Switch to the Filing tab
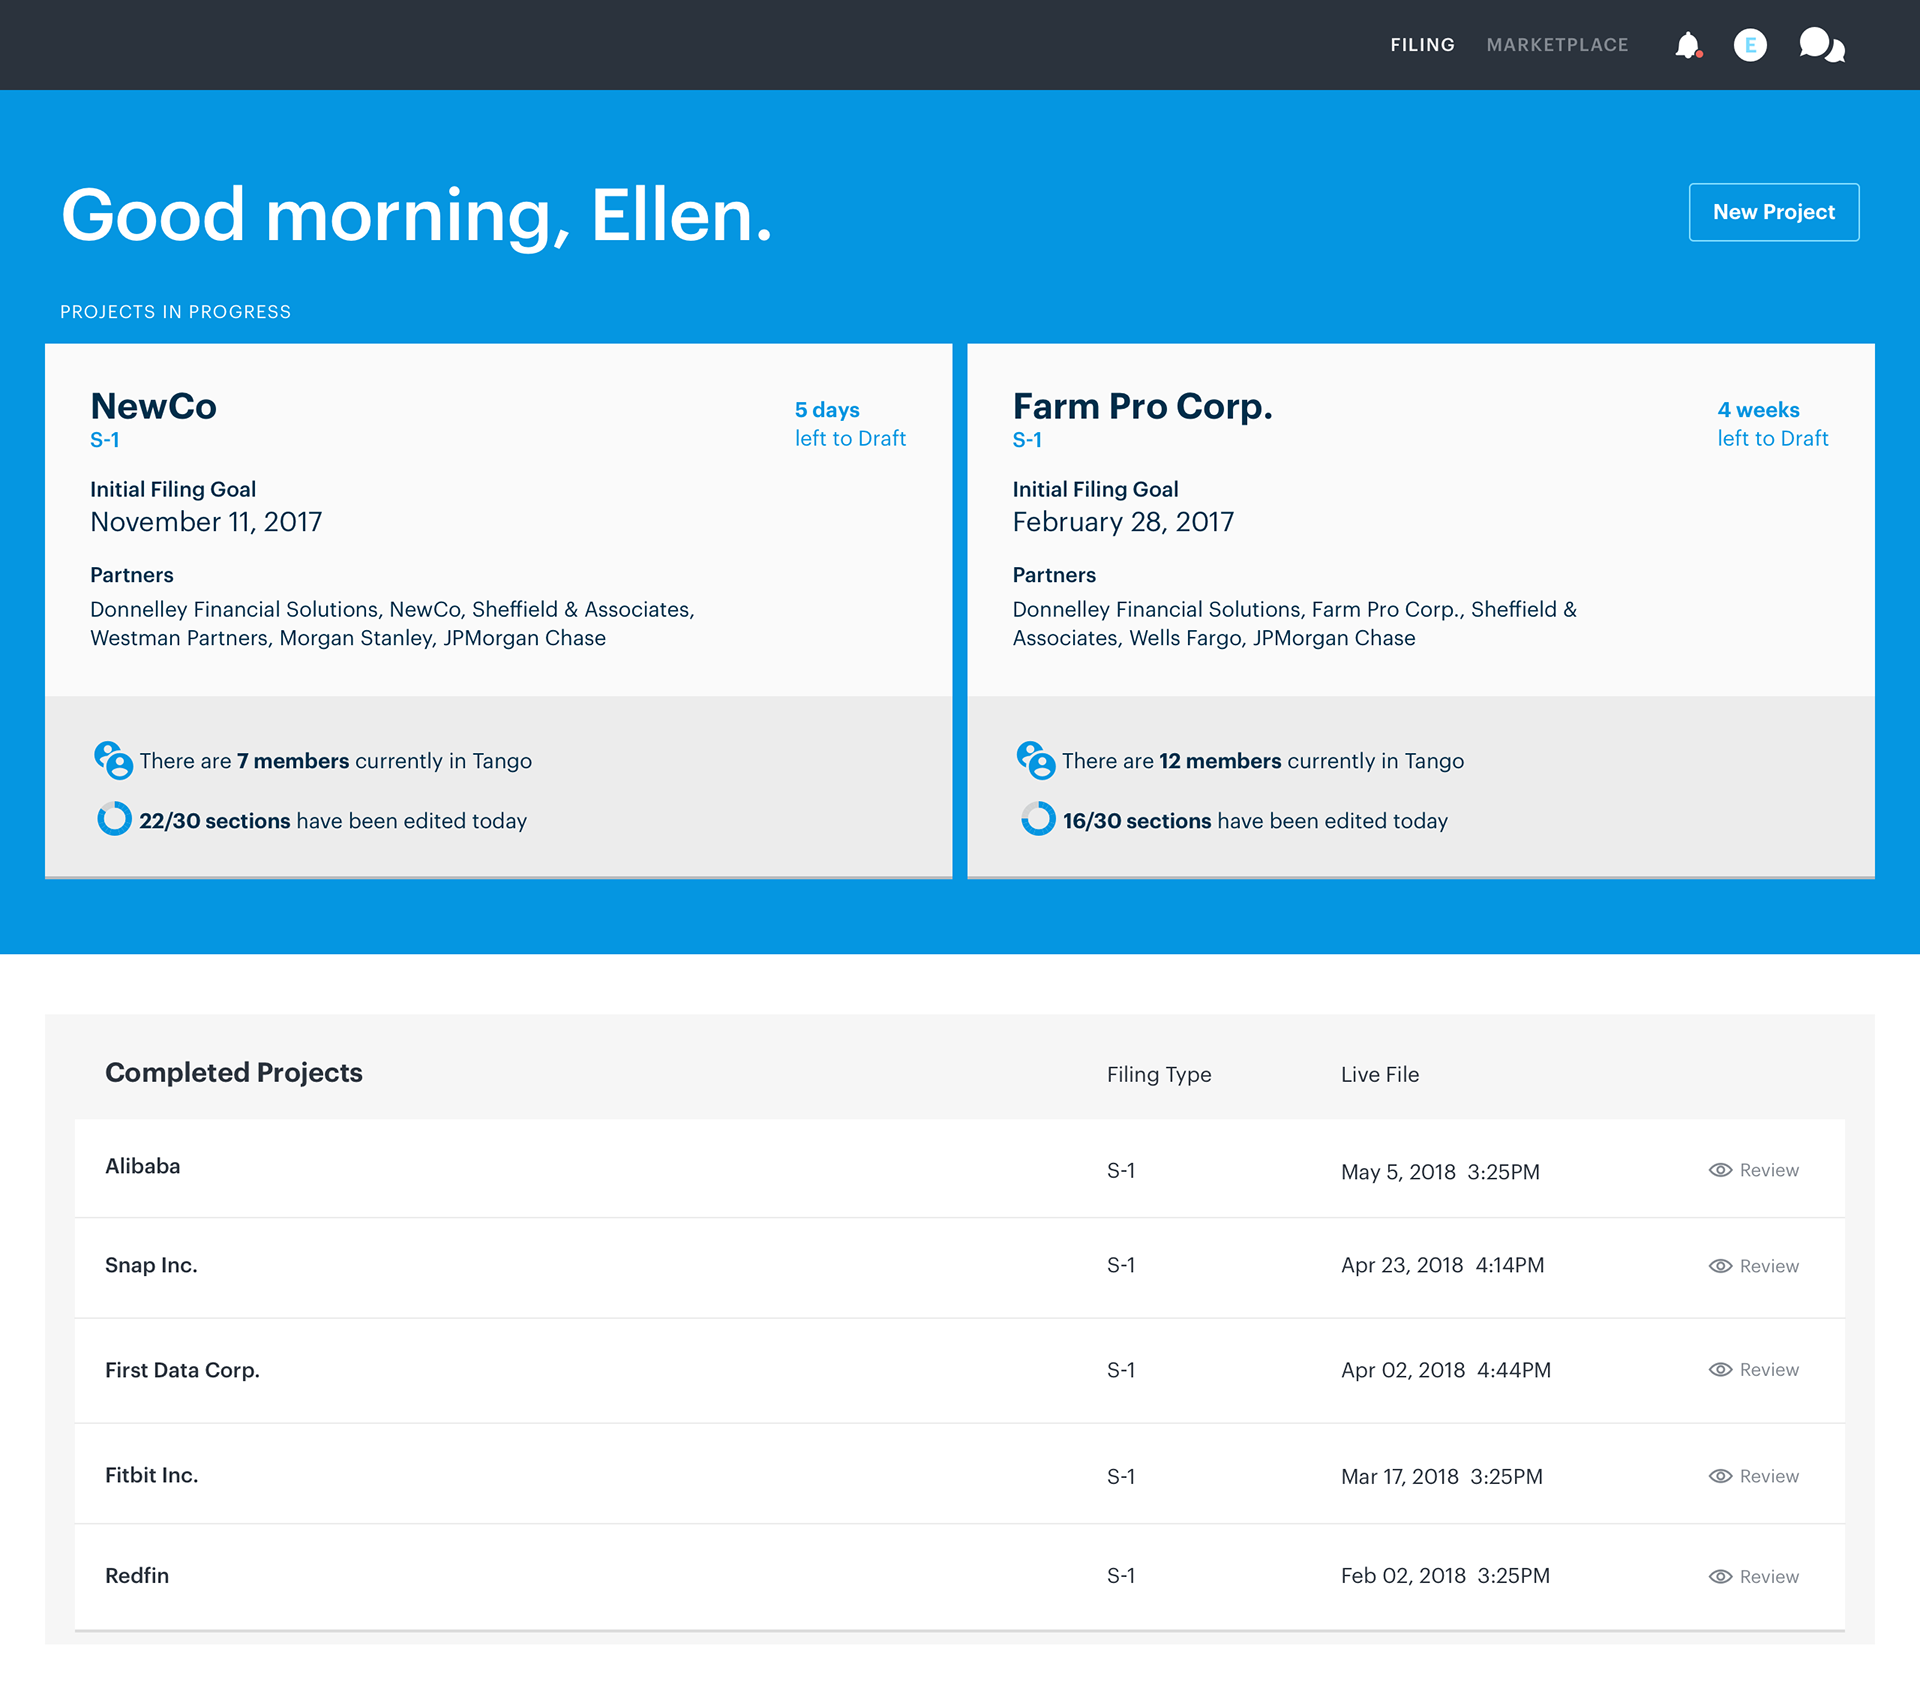The width and height of the screenshot is (1920, 1694). click(x=1422, y=45)
